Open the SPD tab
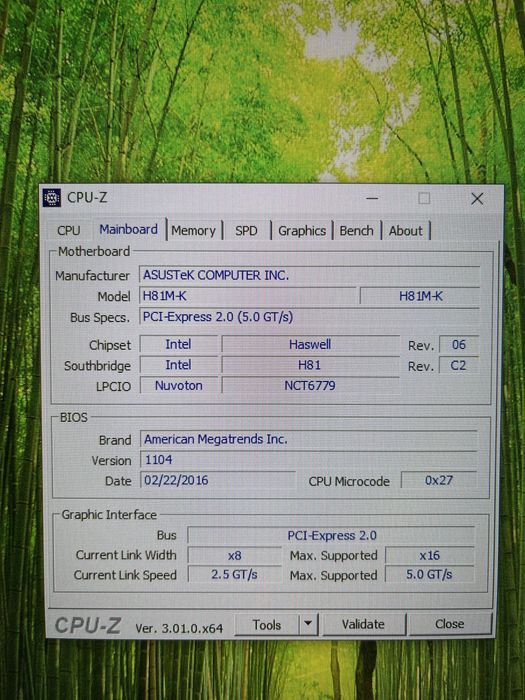The image size is (525, 700). [x=246, y=231]
